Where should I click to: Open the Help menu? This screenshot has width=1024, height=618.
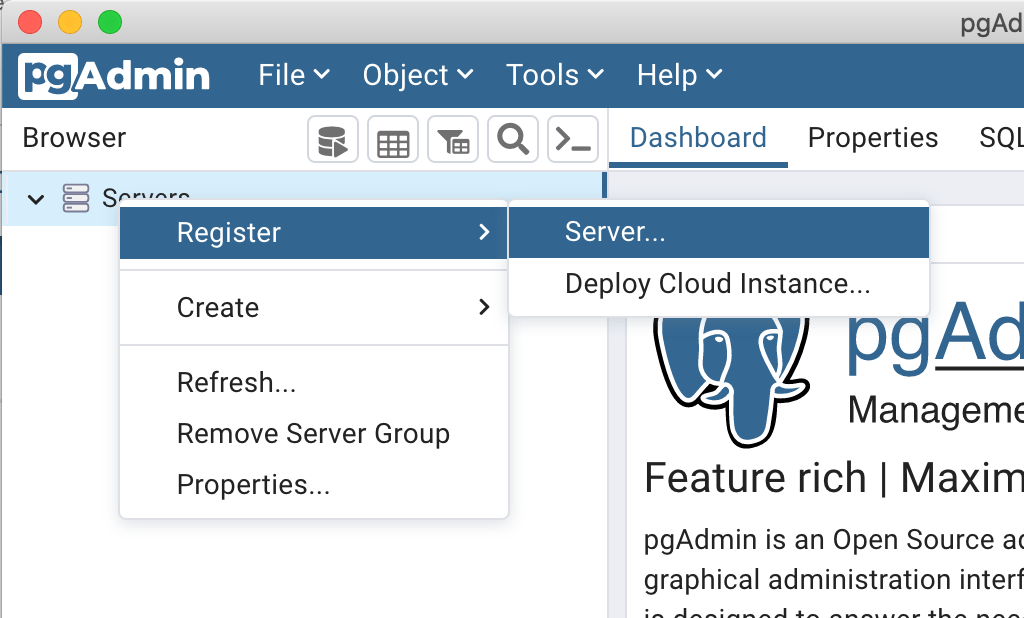click(679, 76)
